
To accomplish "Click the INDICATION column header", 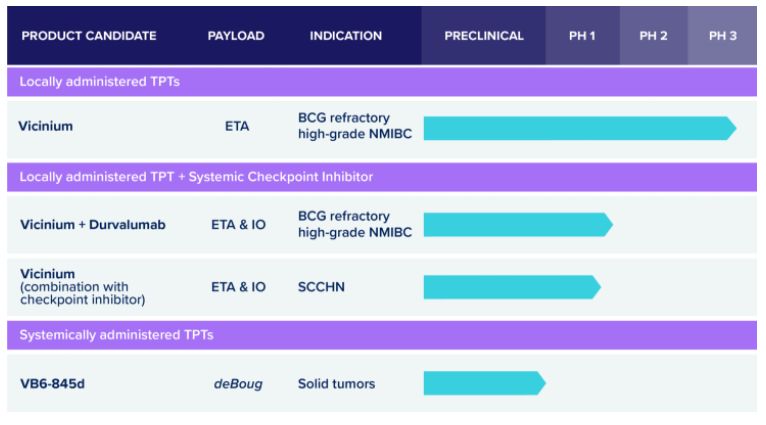I will (346, 36).
